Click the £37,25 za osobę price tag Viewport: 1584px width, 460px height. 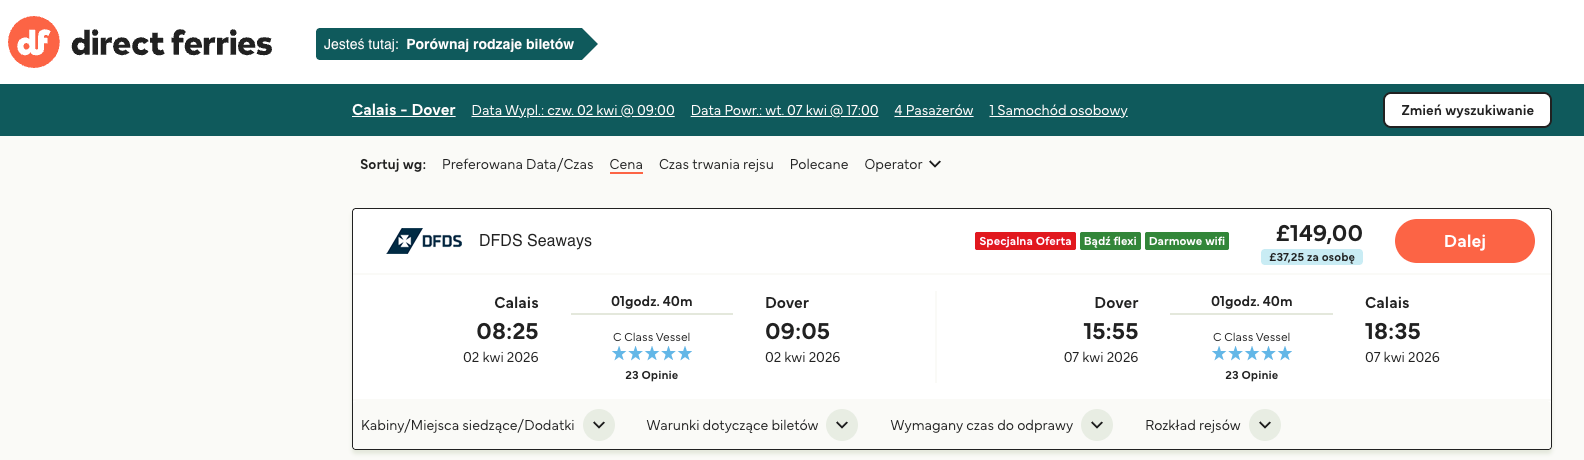click(x=1311, y=257)
